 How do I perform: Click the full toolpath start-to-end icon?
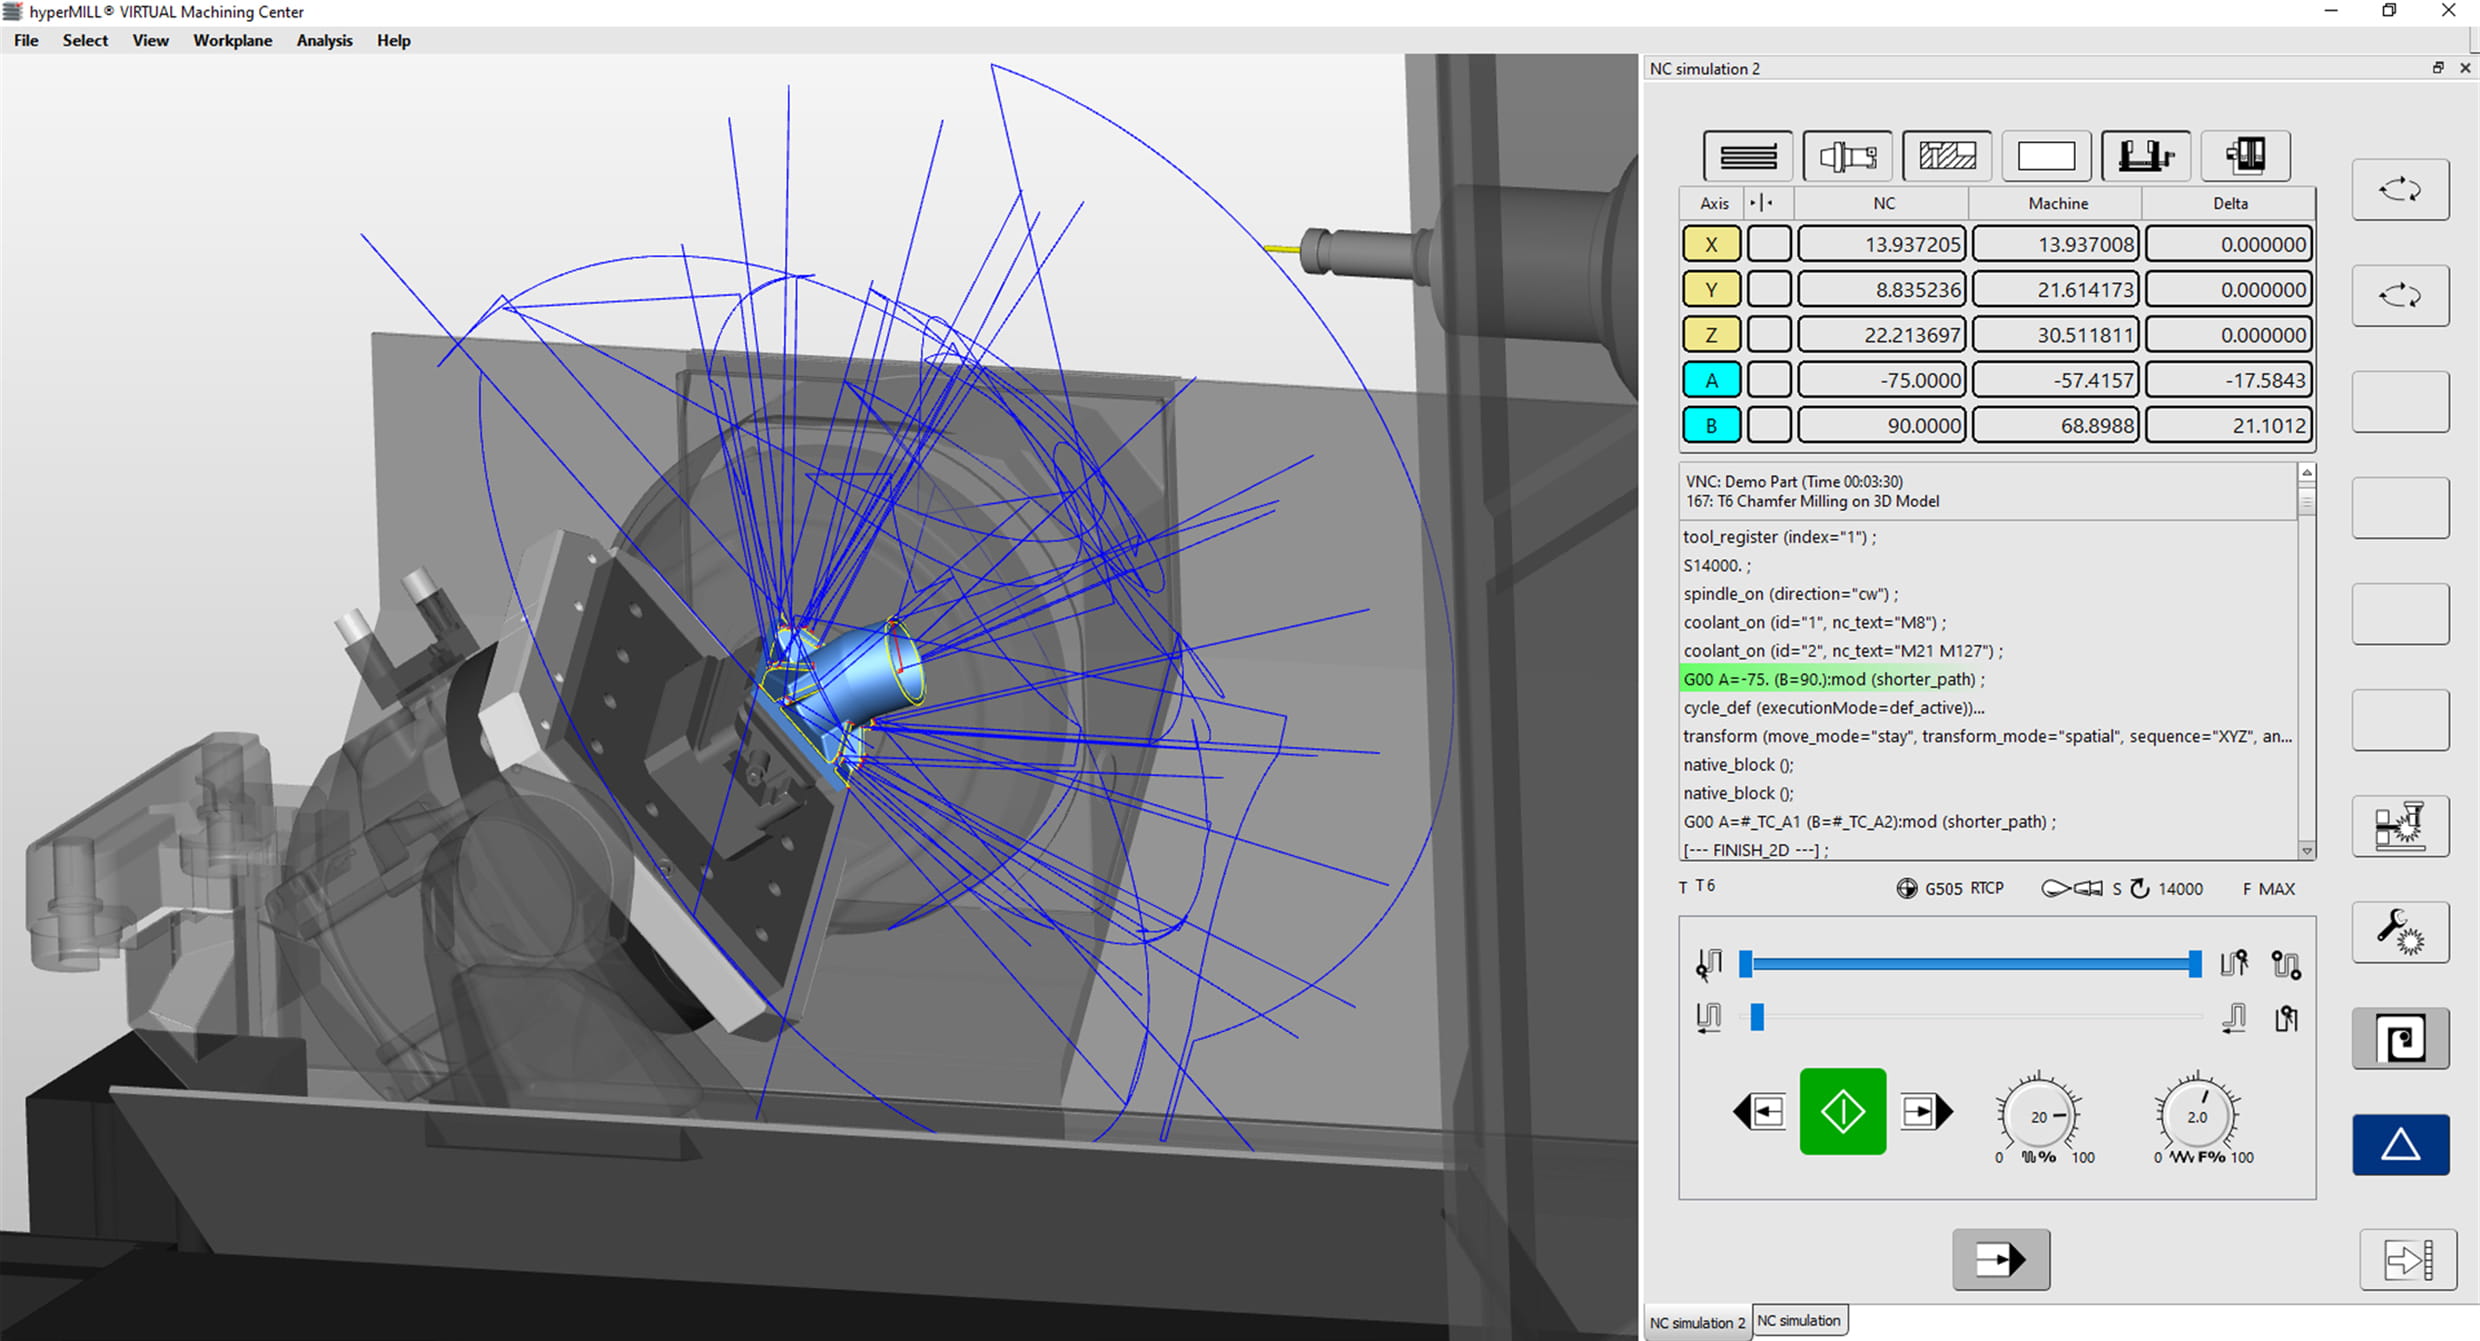2286,964
